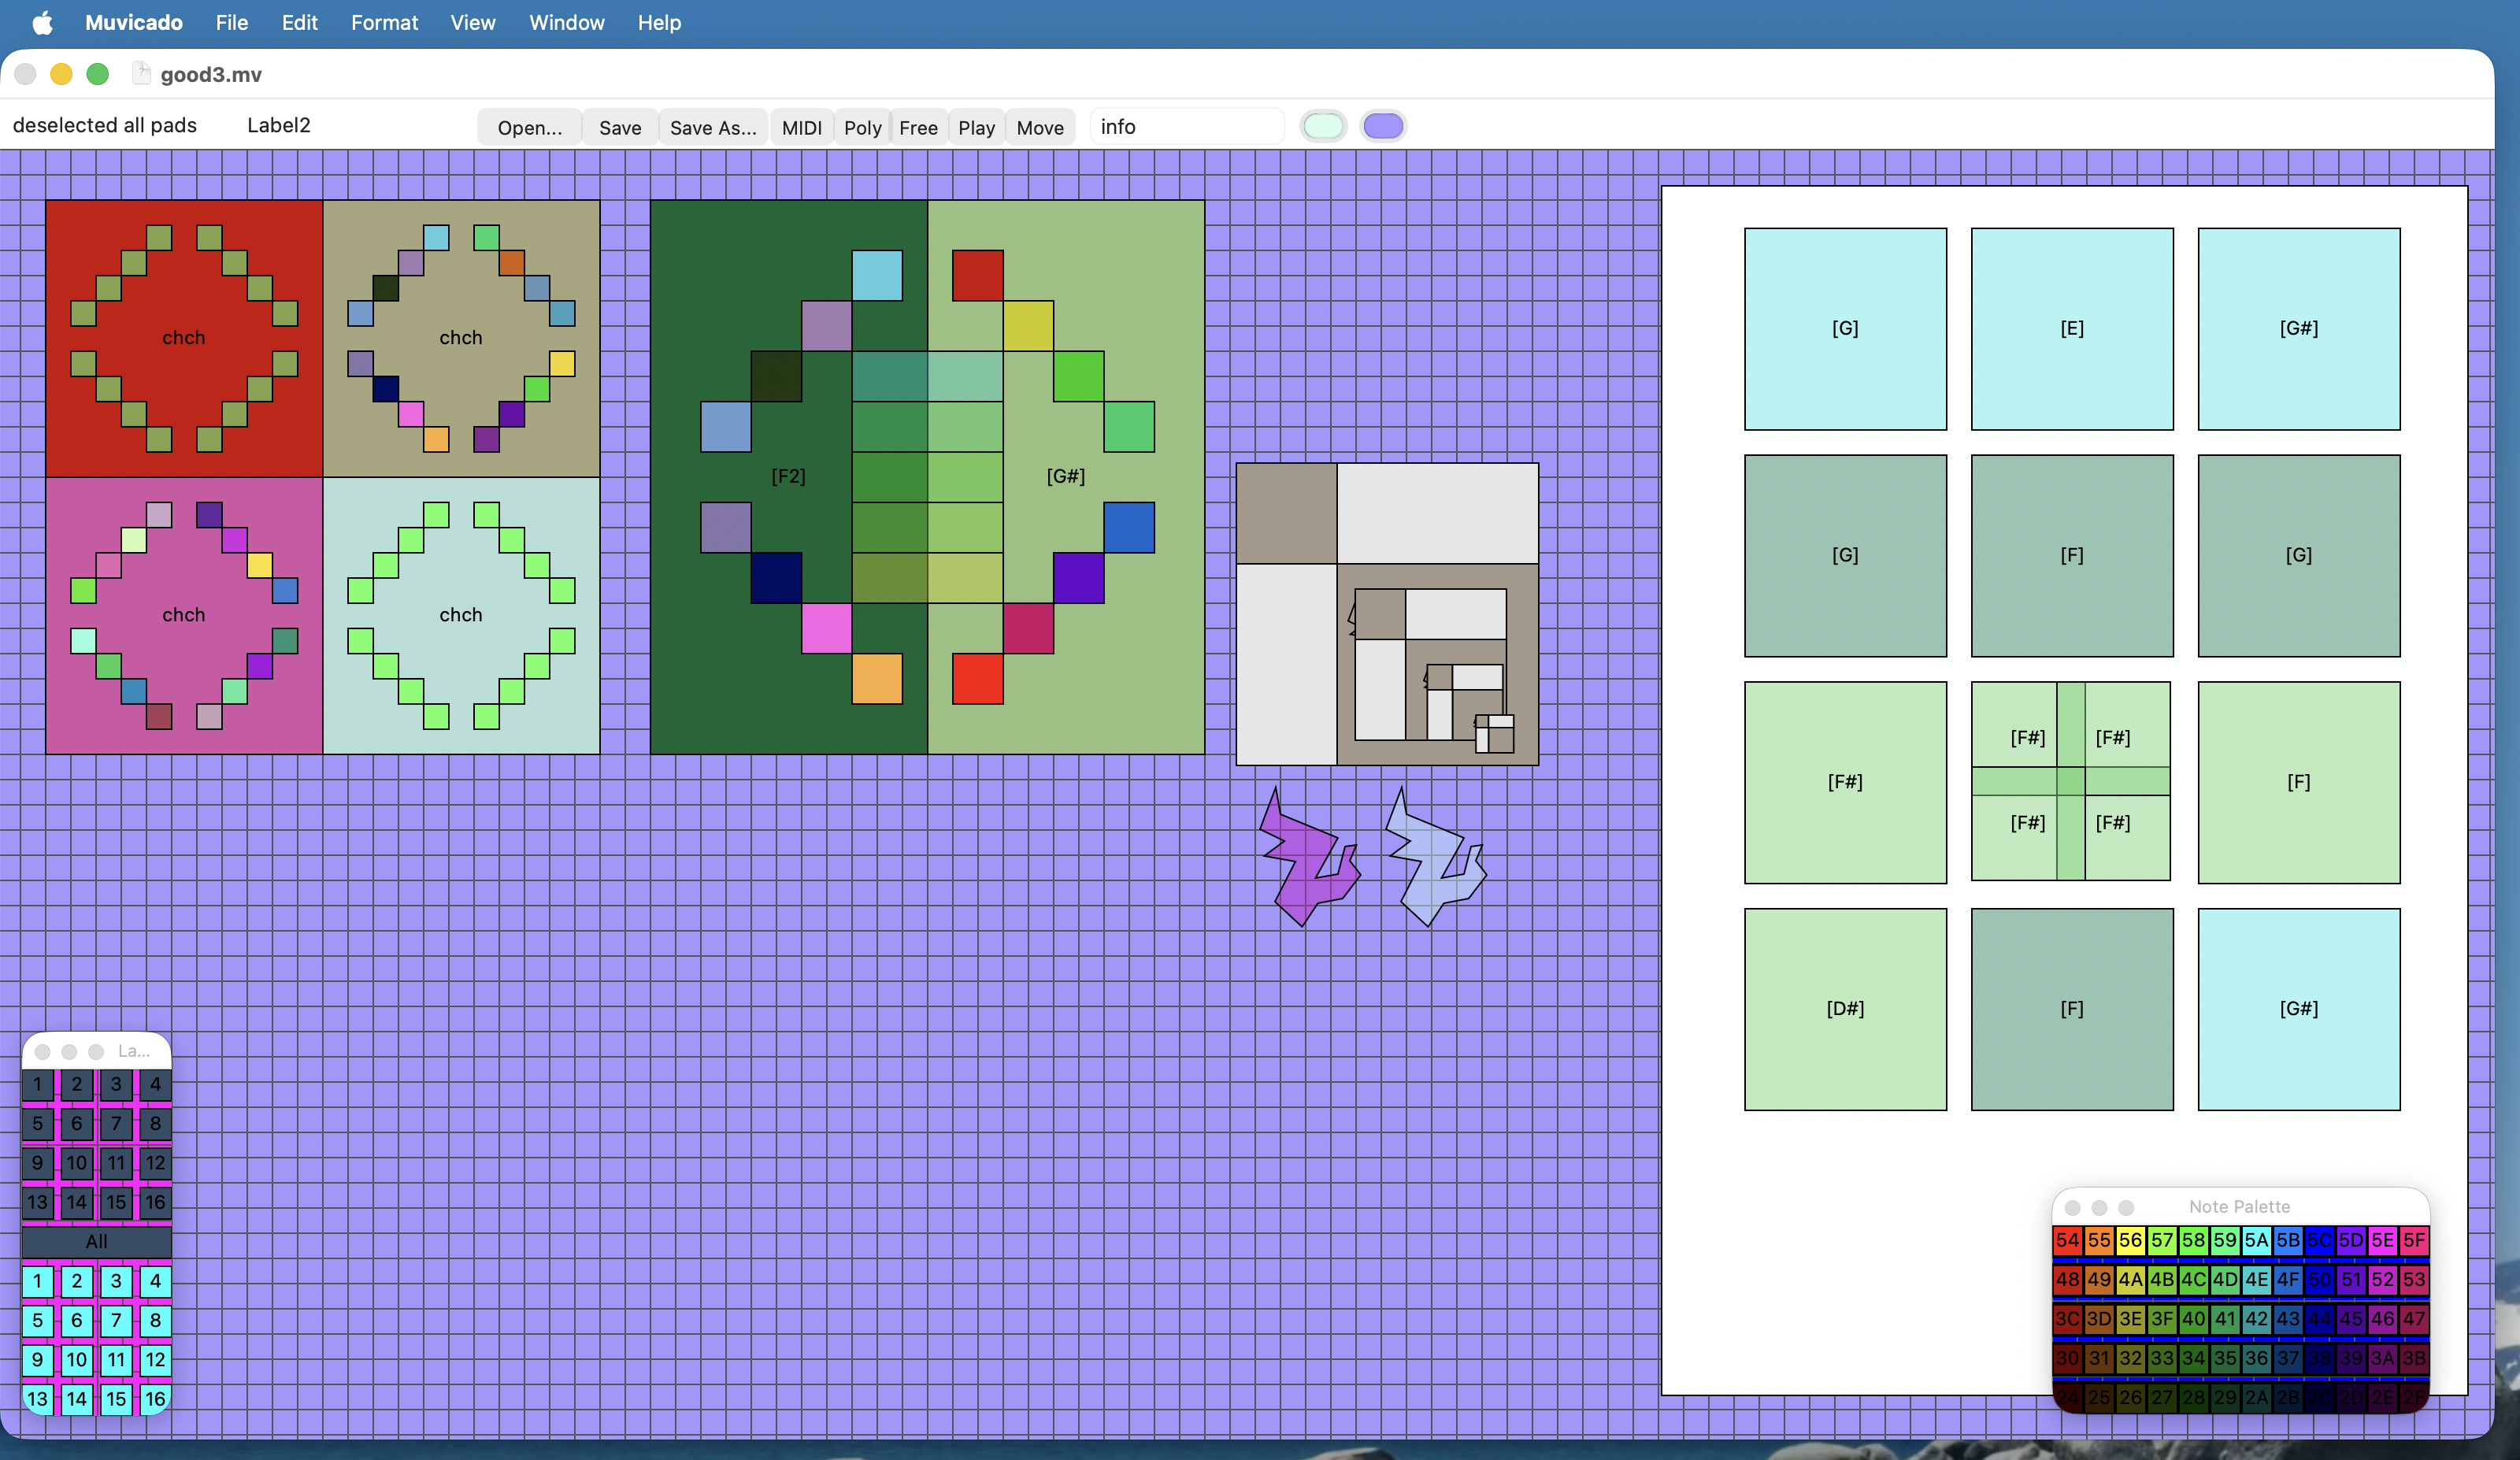Click the mint green color pill
This screenshot has width=2520, height=1460.
click(1323, 126)
